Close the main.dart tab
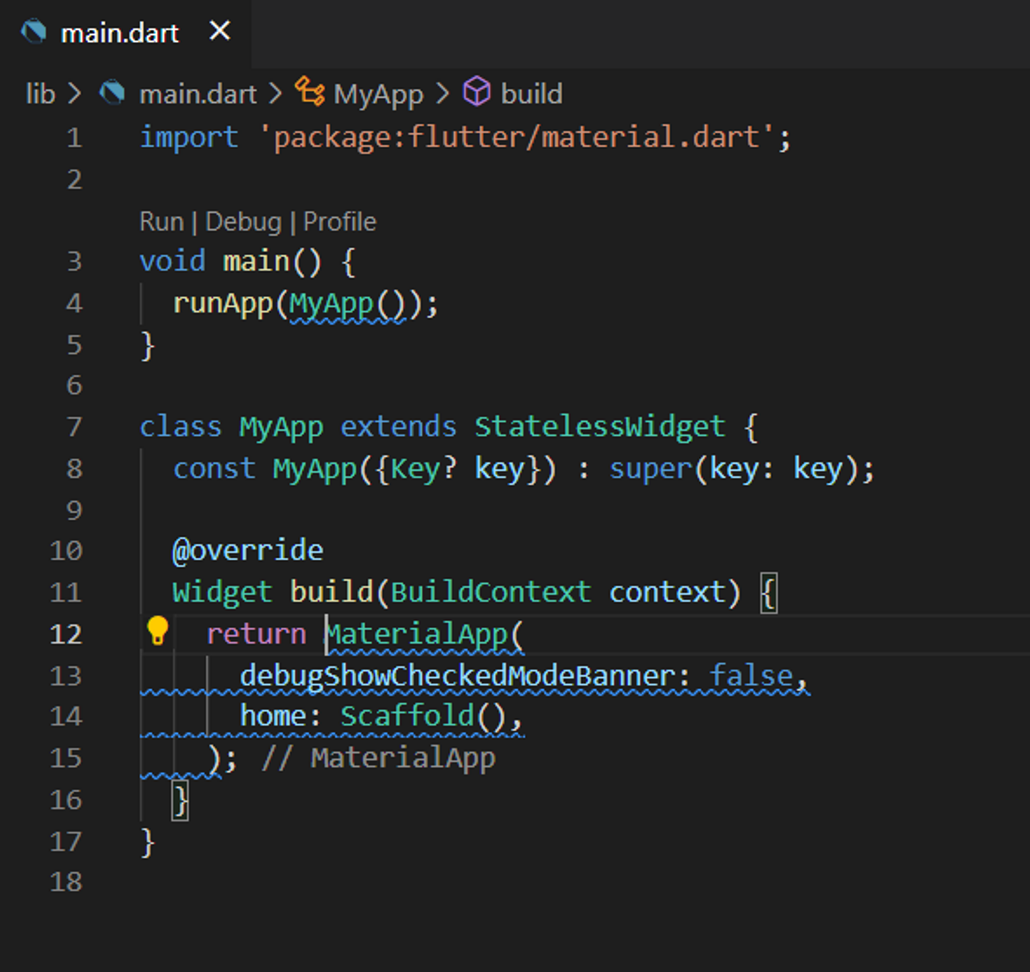This screenshot has width=1030, height=972. [x=220, y=31]
